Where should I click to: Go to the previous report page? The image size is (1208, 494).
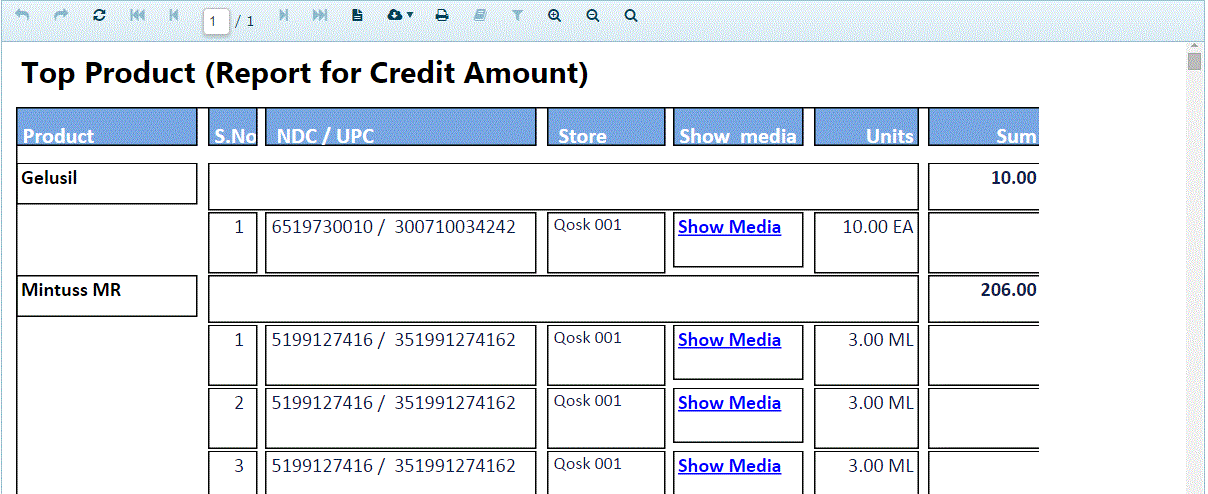(x=174, y=15)
